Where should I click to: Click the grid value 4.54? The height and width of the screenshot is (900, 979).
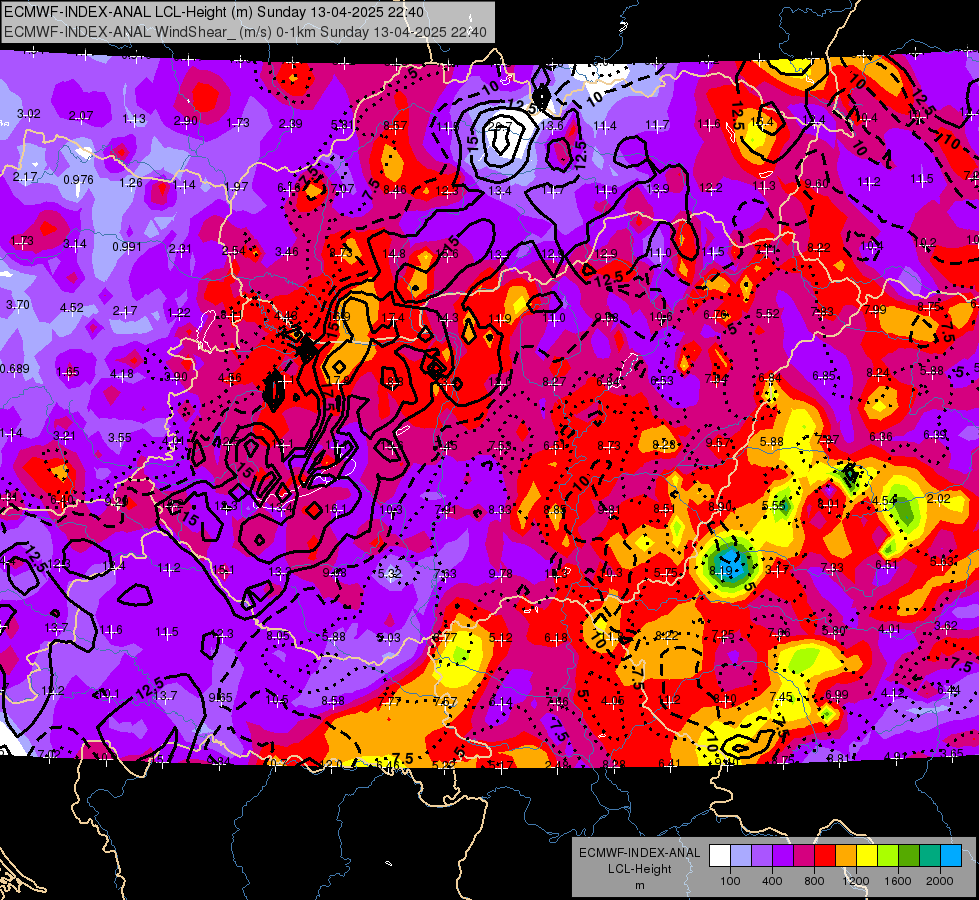point(884,501)
